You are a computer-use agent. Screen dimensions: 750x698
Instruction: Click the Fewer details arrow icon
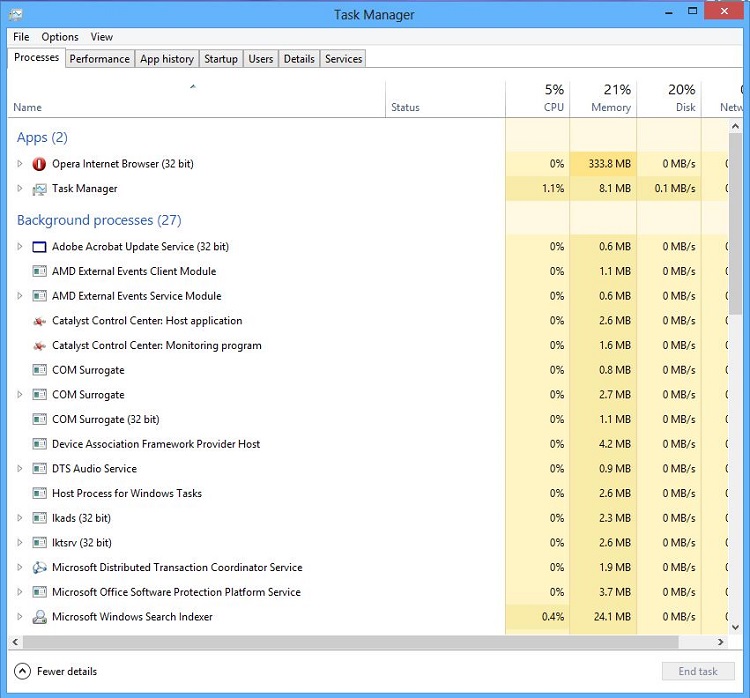pyautogui.click(x=22, y=671)
